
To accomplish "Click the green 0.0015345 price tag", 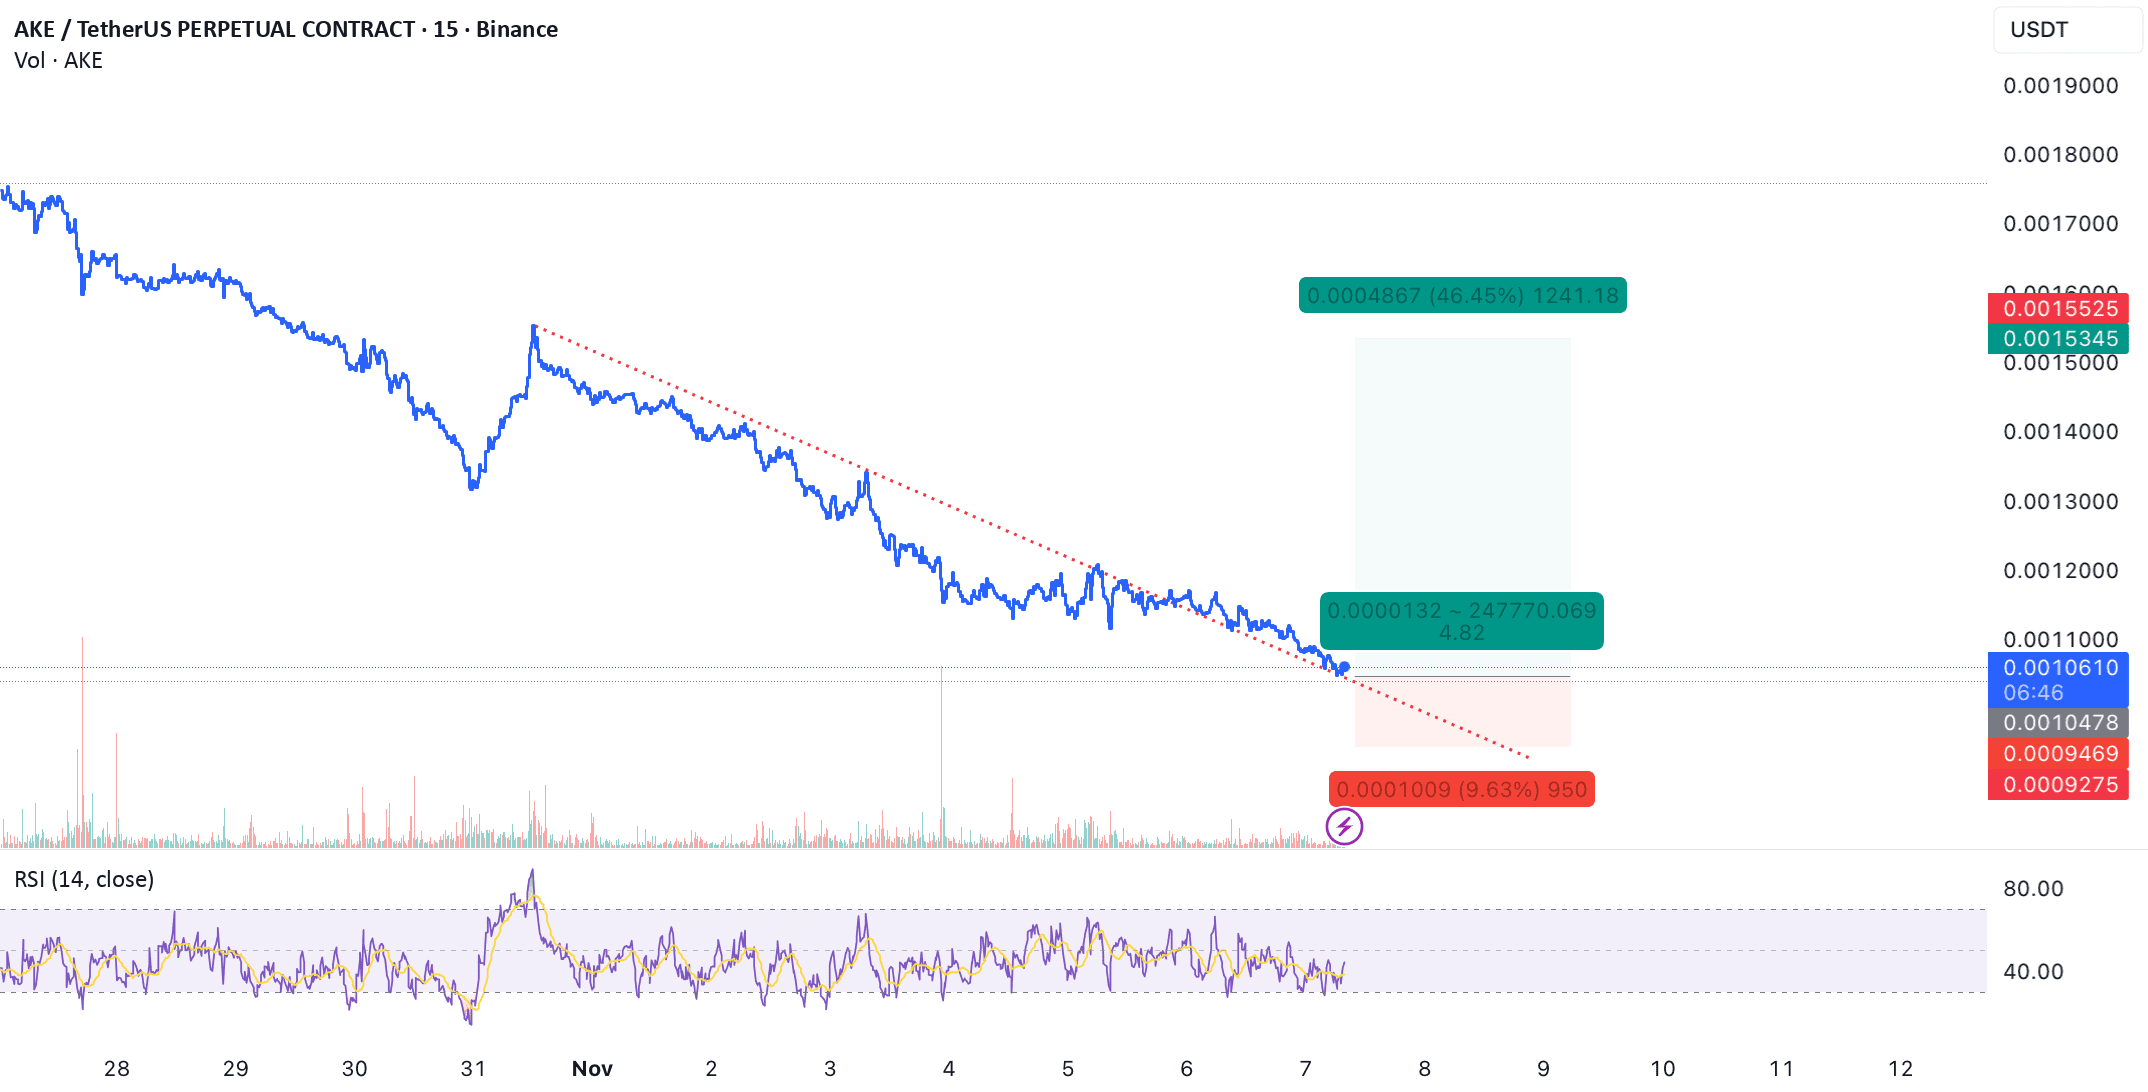I will (2059, 339).
